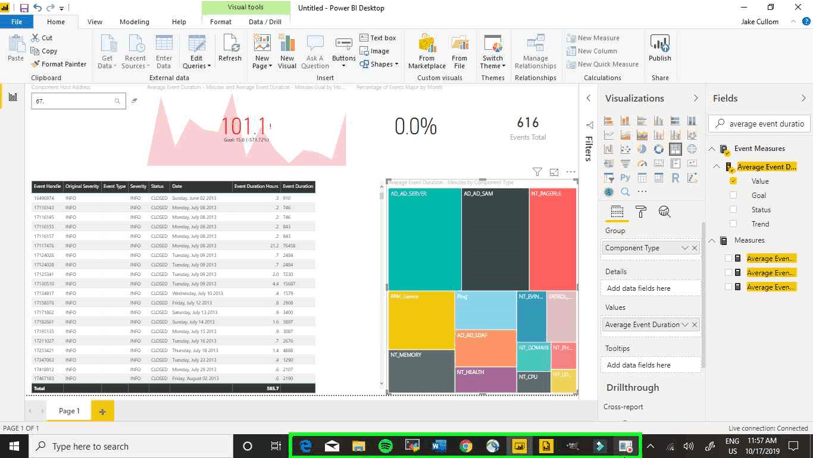Insert an Image from ribbon

click(375, 51)
